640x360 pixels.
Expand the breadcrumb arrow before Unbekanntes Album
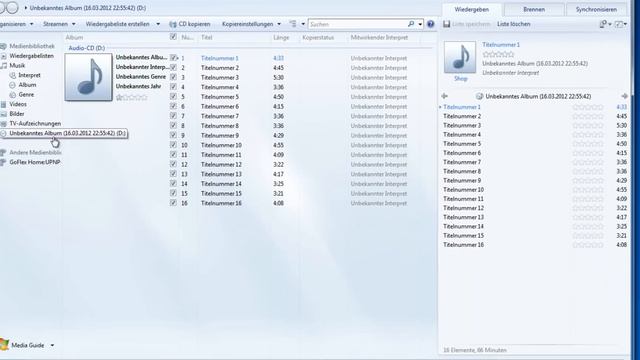point(26,8)
